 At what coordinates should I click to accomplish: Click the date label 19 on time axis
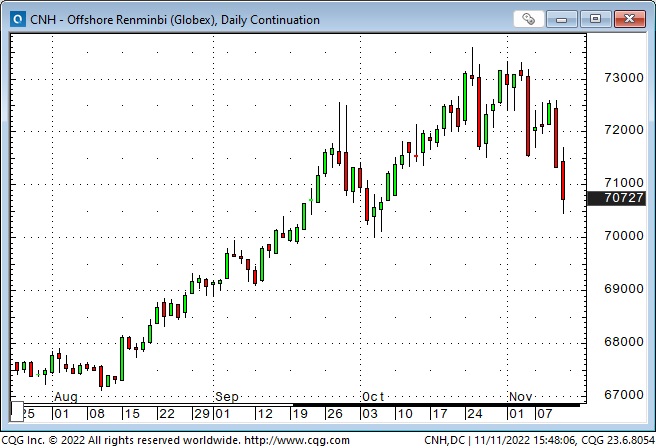pyautogui.click(x=300, y=414)
